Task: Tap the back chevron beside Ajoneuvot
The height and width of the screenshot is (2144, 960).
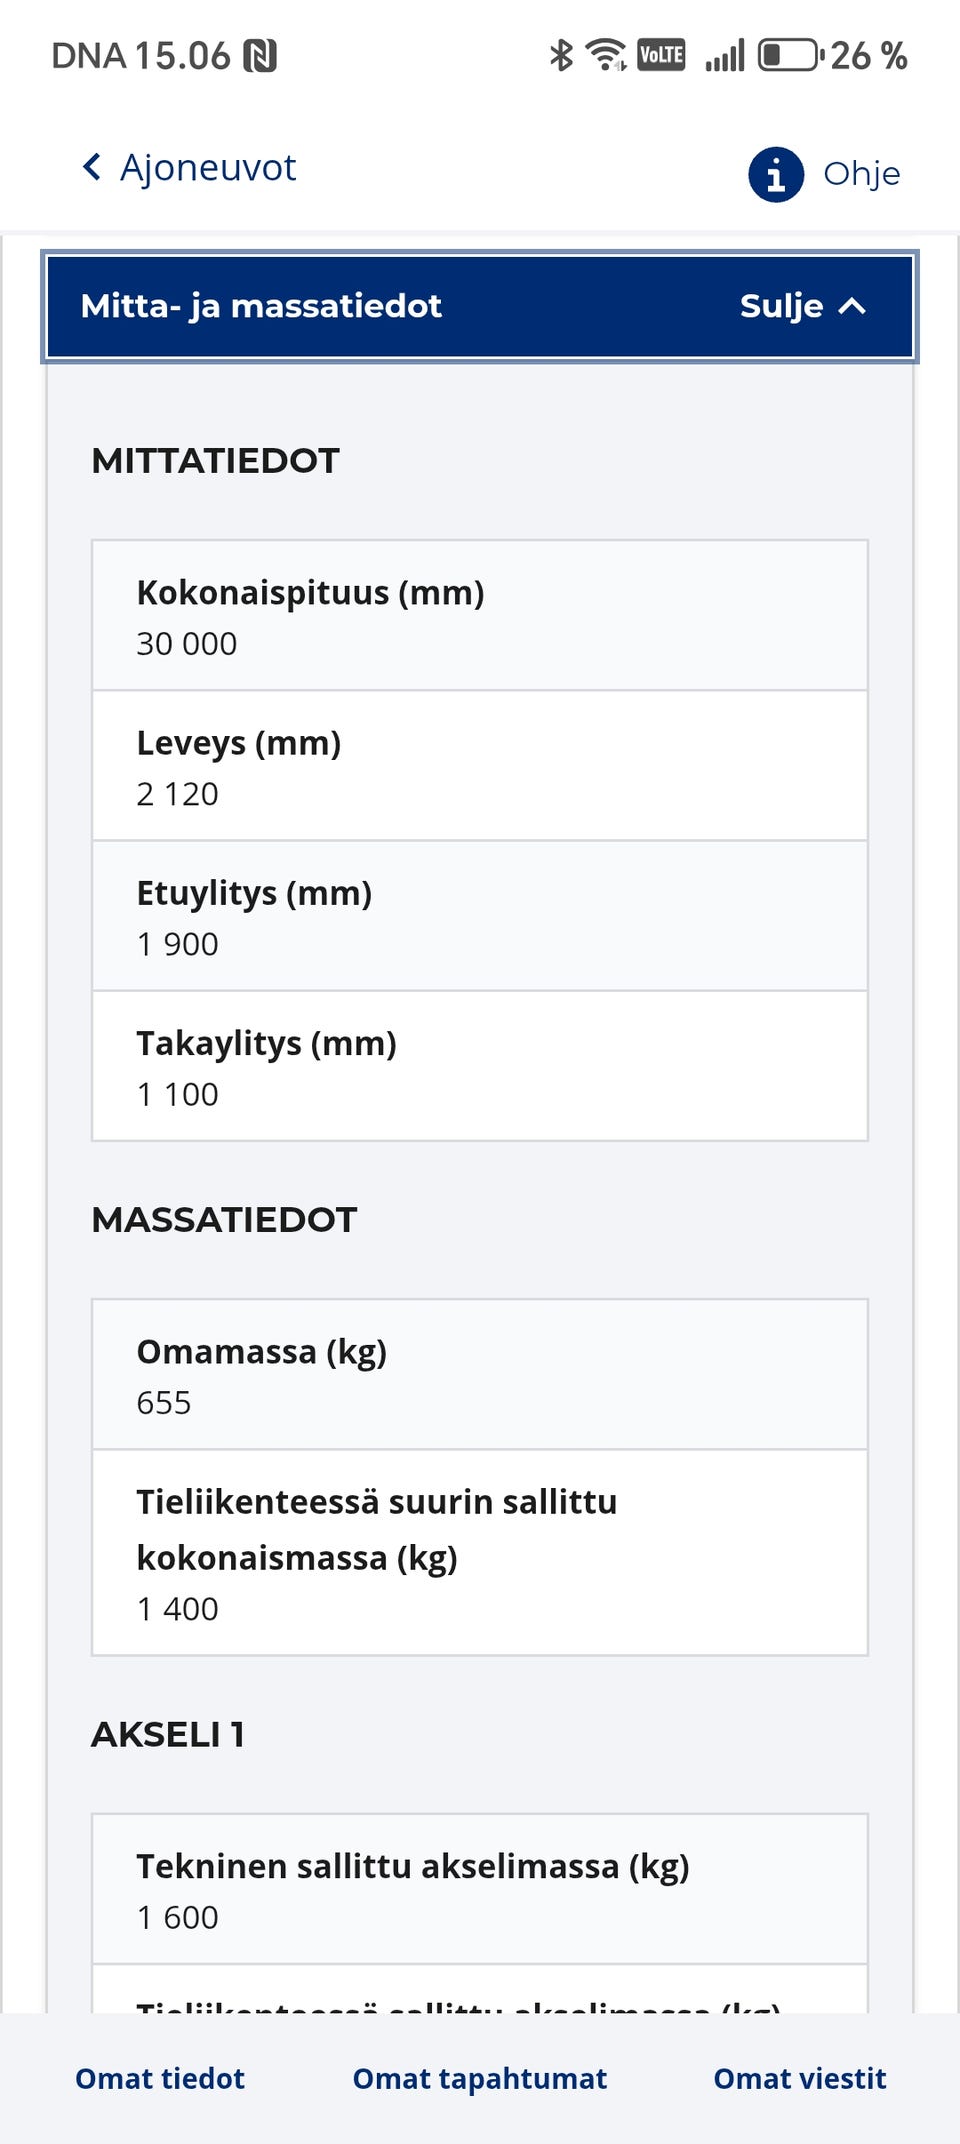Action: coord(90,166)
